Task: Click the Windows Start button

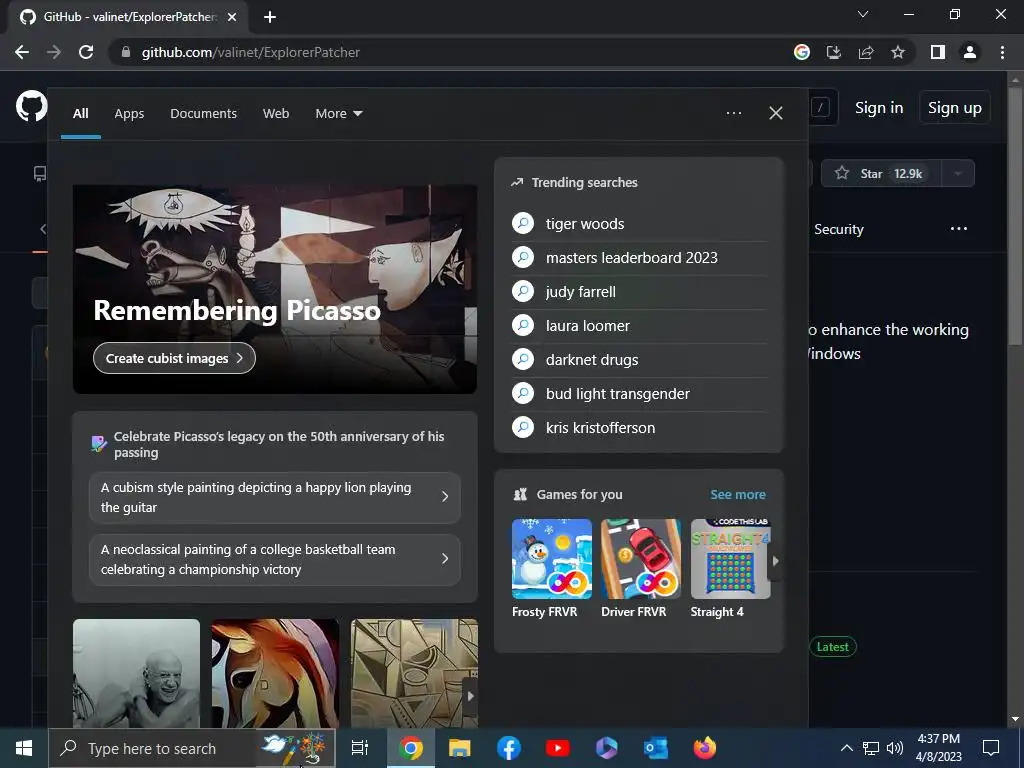Action: tap(24, 748)
